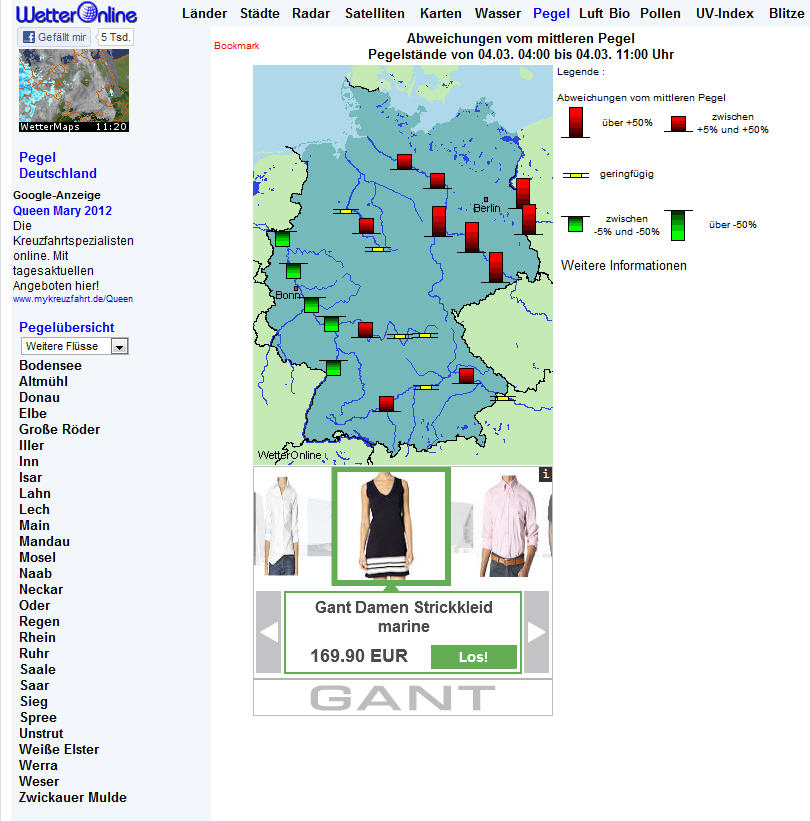Select the Pegel navigation item
The image size is (810, 821).
coord(551,14)
